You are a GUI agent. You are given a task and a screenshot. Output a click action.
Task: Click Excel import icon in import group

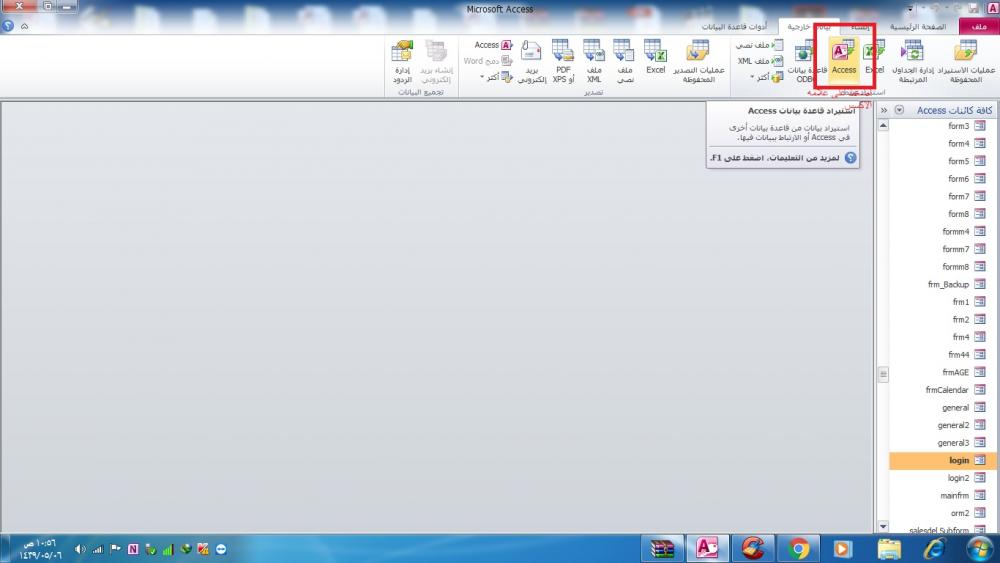(x=874, y=57)
